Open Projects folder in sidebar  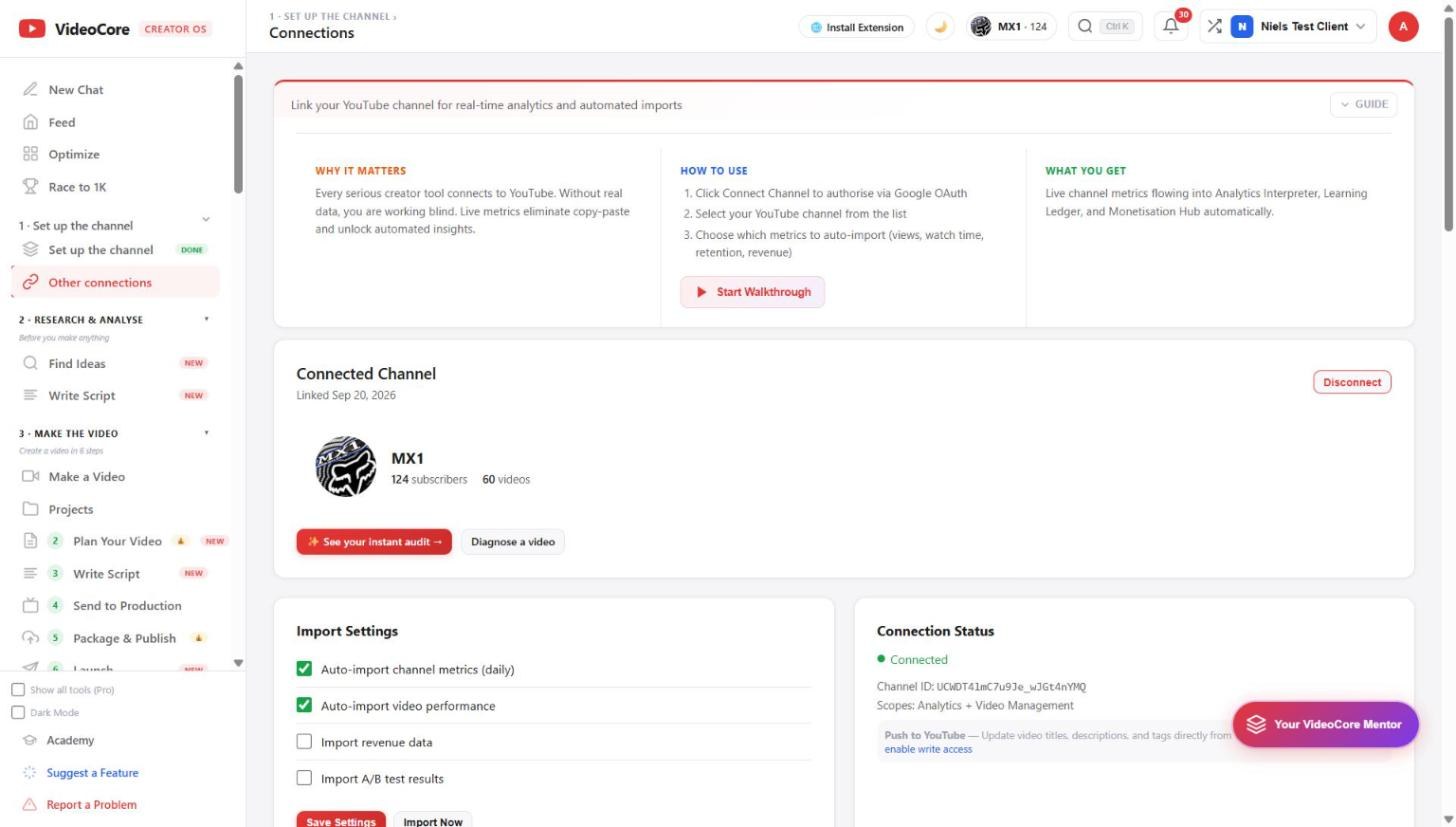pos(71,509)
